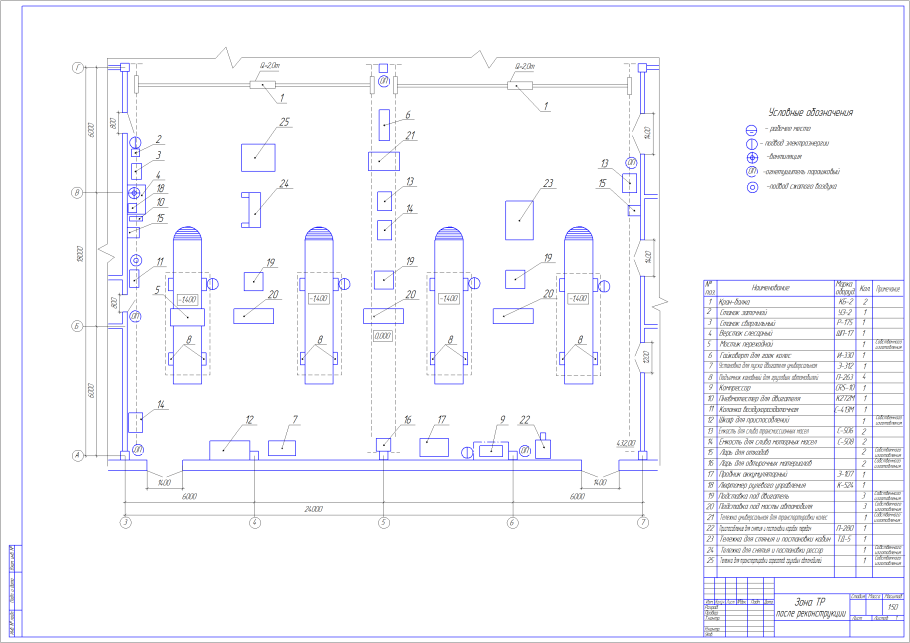910x643 pixels.
Task: Select the equipment rectangle with callout 7
Action: (282, 446)
